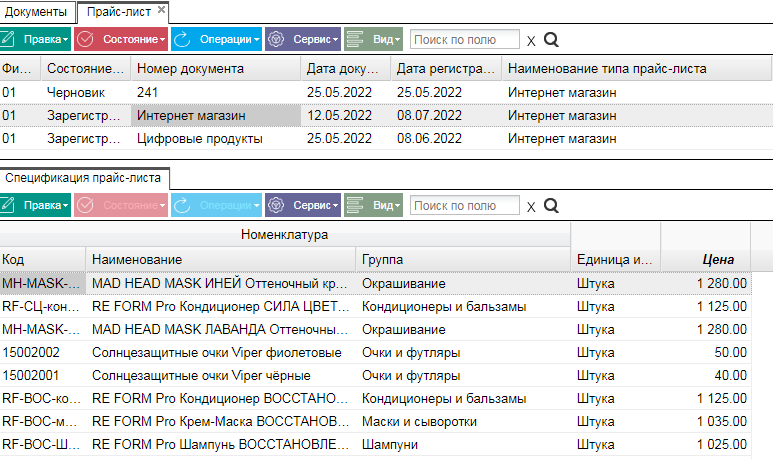Screen dimensions: 773x459
Task: Expand upper Сервис dropdown arrow
Action: 335,39
